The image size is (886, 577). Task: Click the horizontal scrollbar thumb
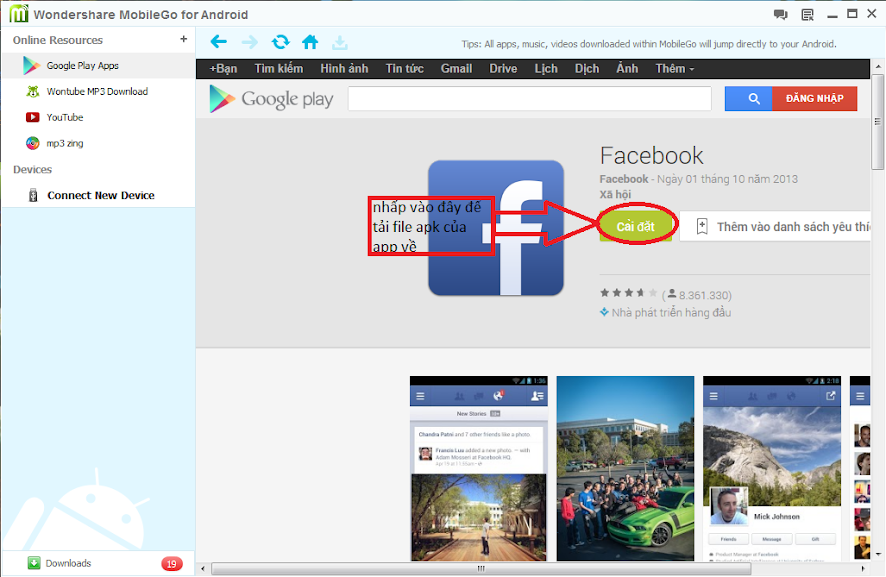481,569
